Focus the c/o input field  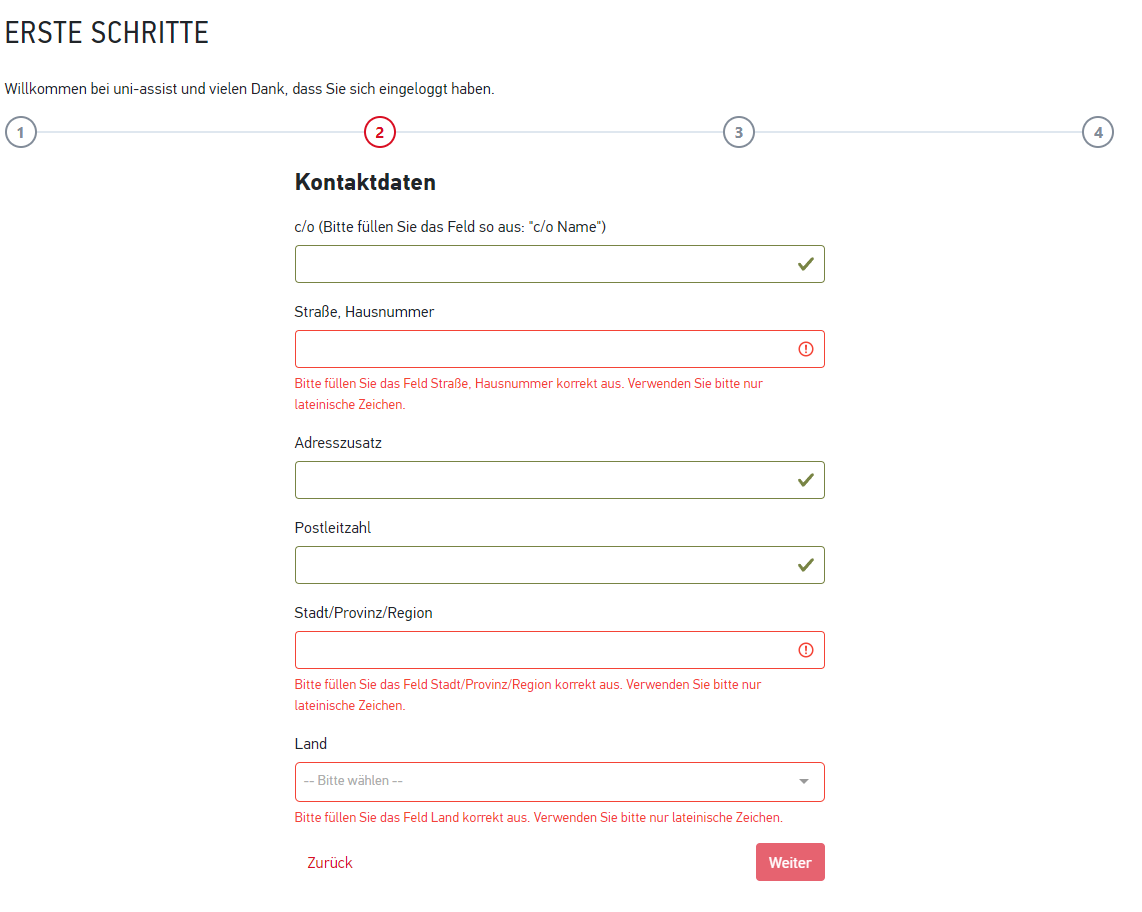click(x=540, y=264)
